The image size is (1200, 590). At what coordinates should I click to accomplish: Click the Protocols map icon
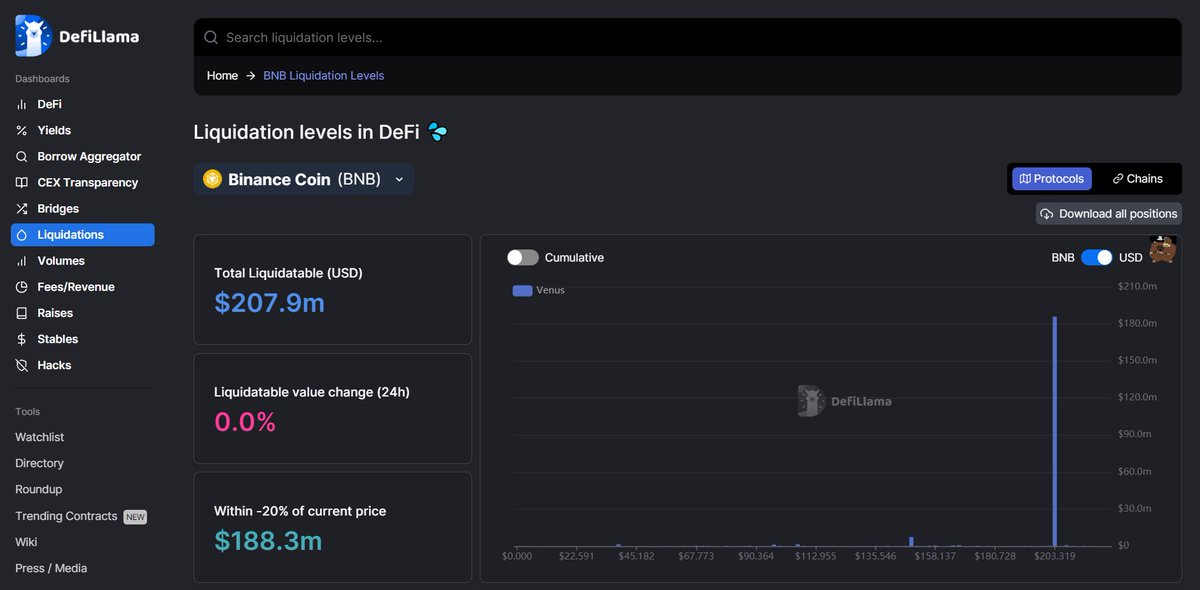click(x=1025, y=179)
